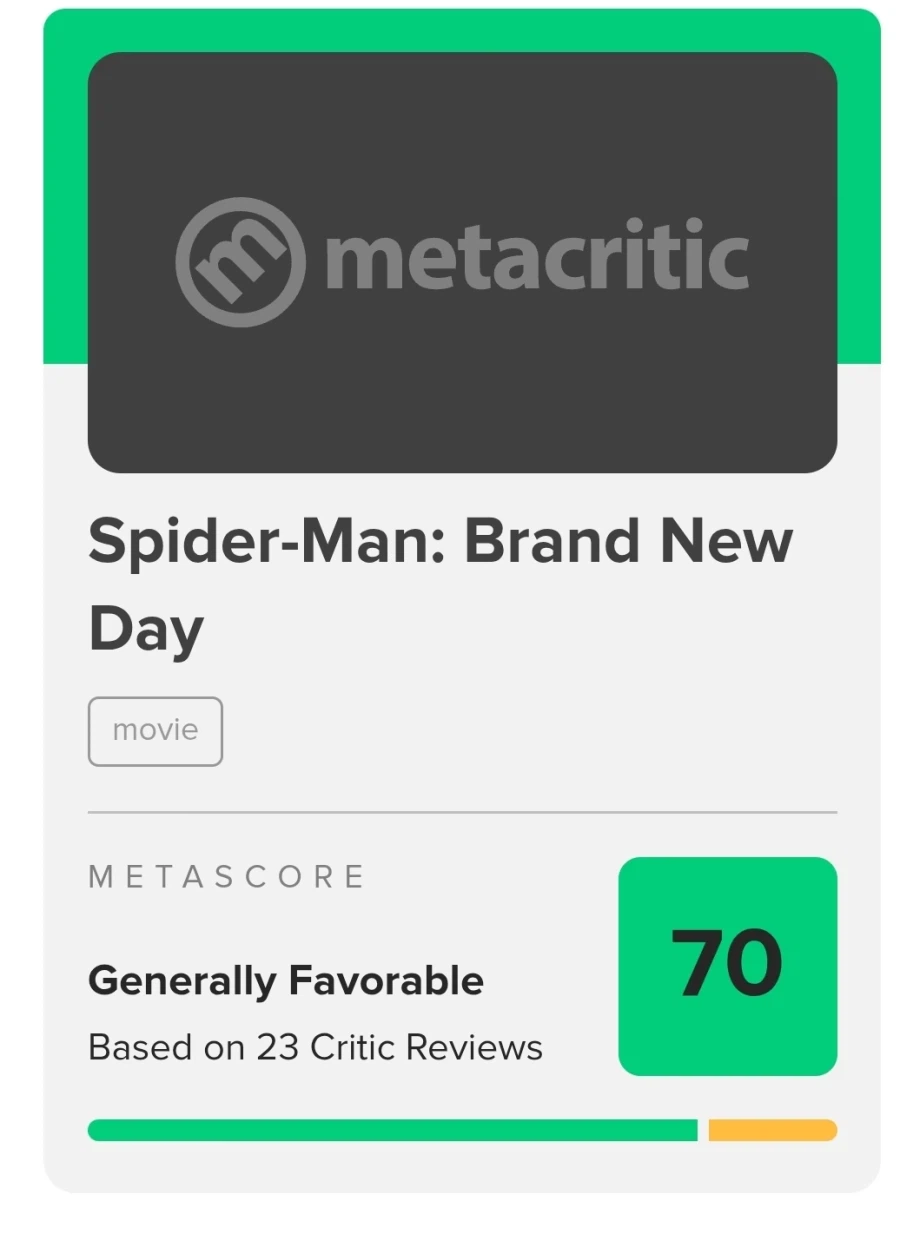Click the number "23" in the review count
This screenshot has height=1254, width=900.
pyautogui.click(x=279, y=1047)
